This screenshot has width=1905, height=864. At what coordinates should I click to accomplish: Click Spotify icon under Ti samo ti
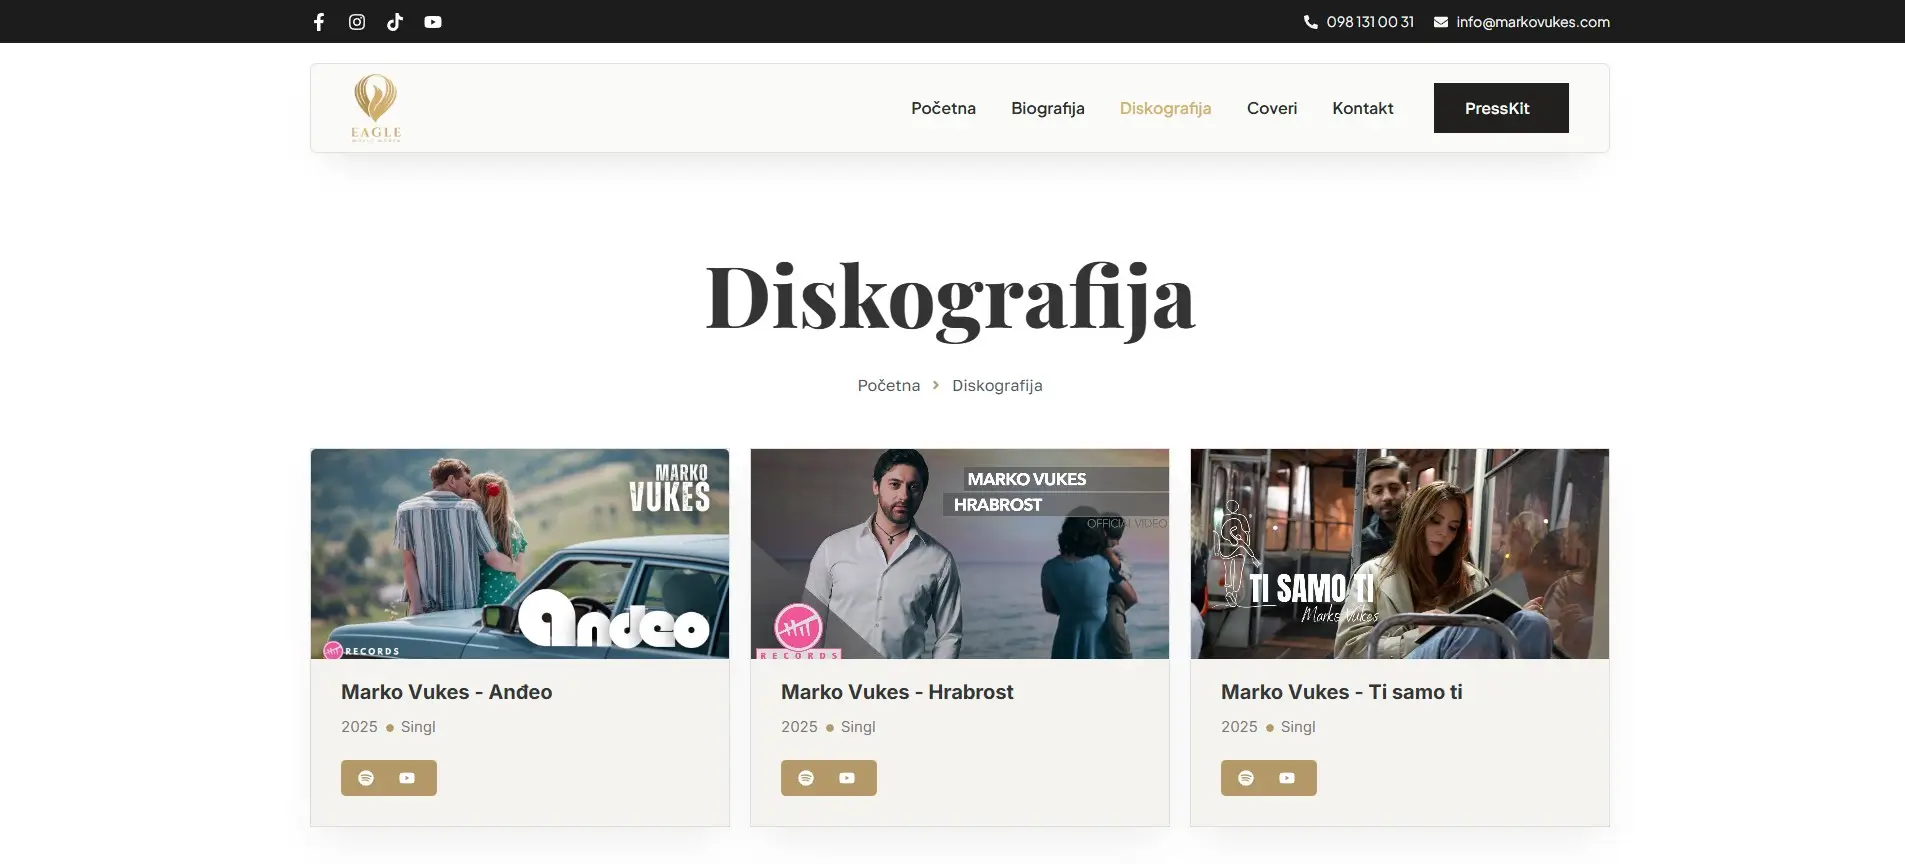(x=1246, y=778)
